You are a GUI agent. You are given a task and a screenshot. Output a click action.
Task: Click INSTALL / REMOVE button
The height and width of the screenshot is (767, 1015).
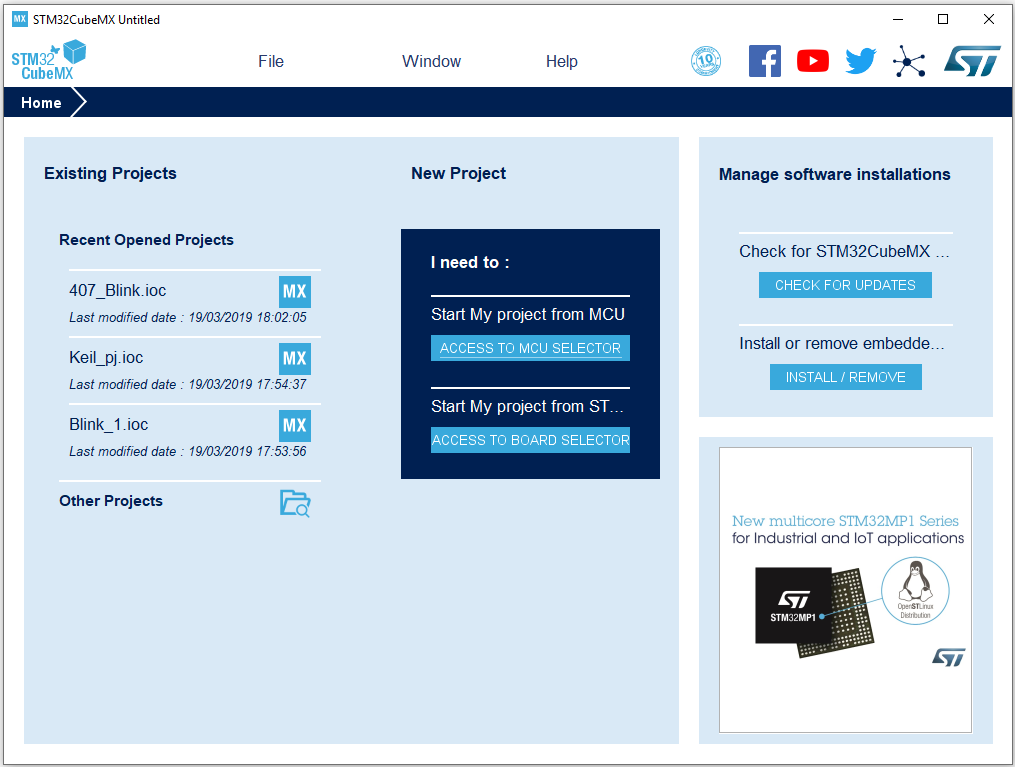click(845, 377)
